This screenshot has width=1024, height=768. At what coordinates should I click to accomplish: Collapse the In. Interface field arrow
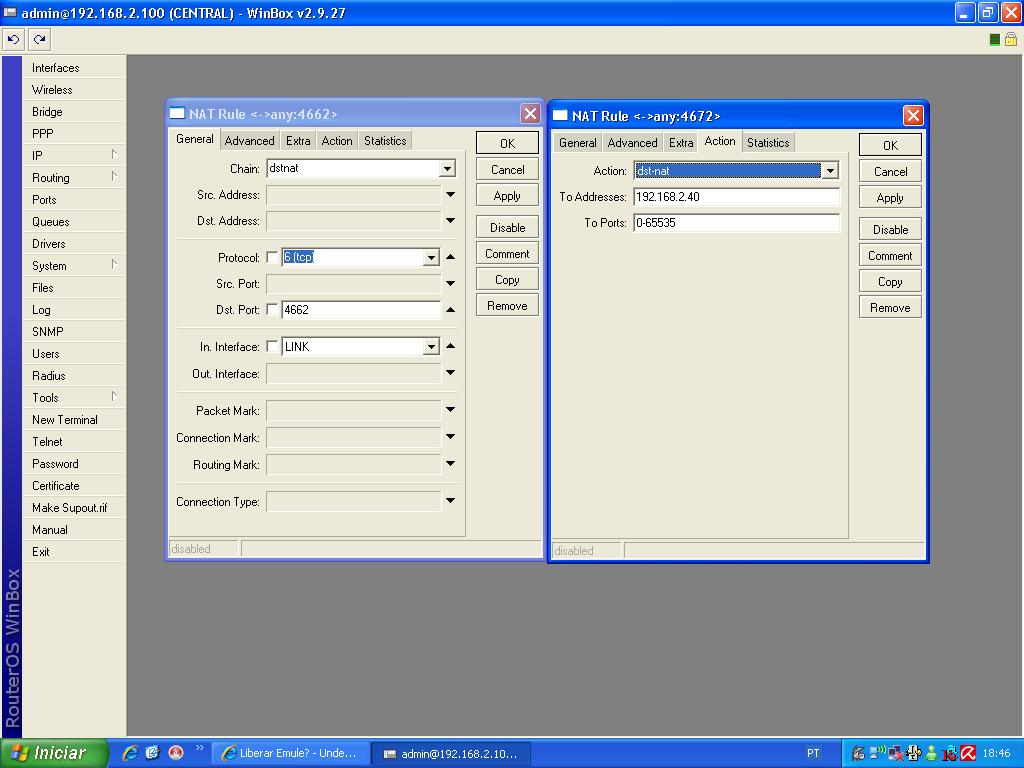(x=451, y=346)
